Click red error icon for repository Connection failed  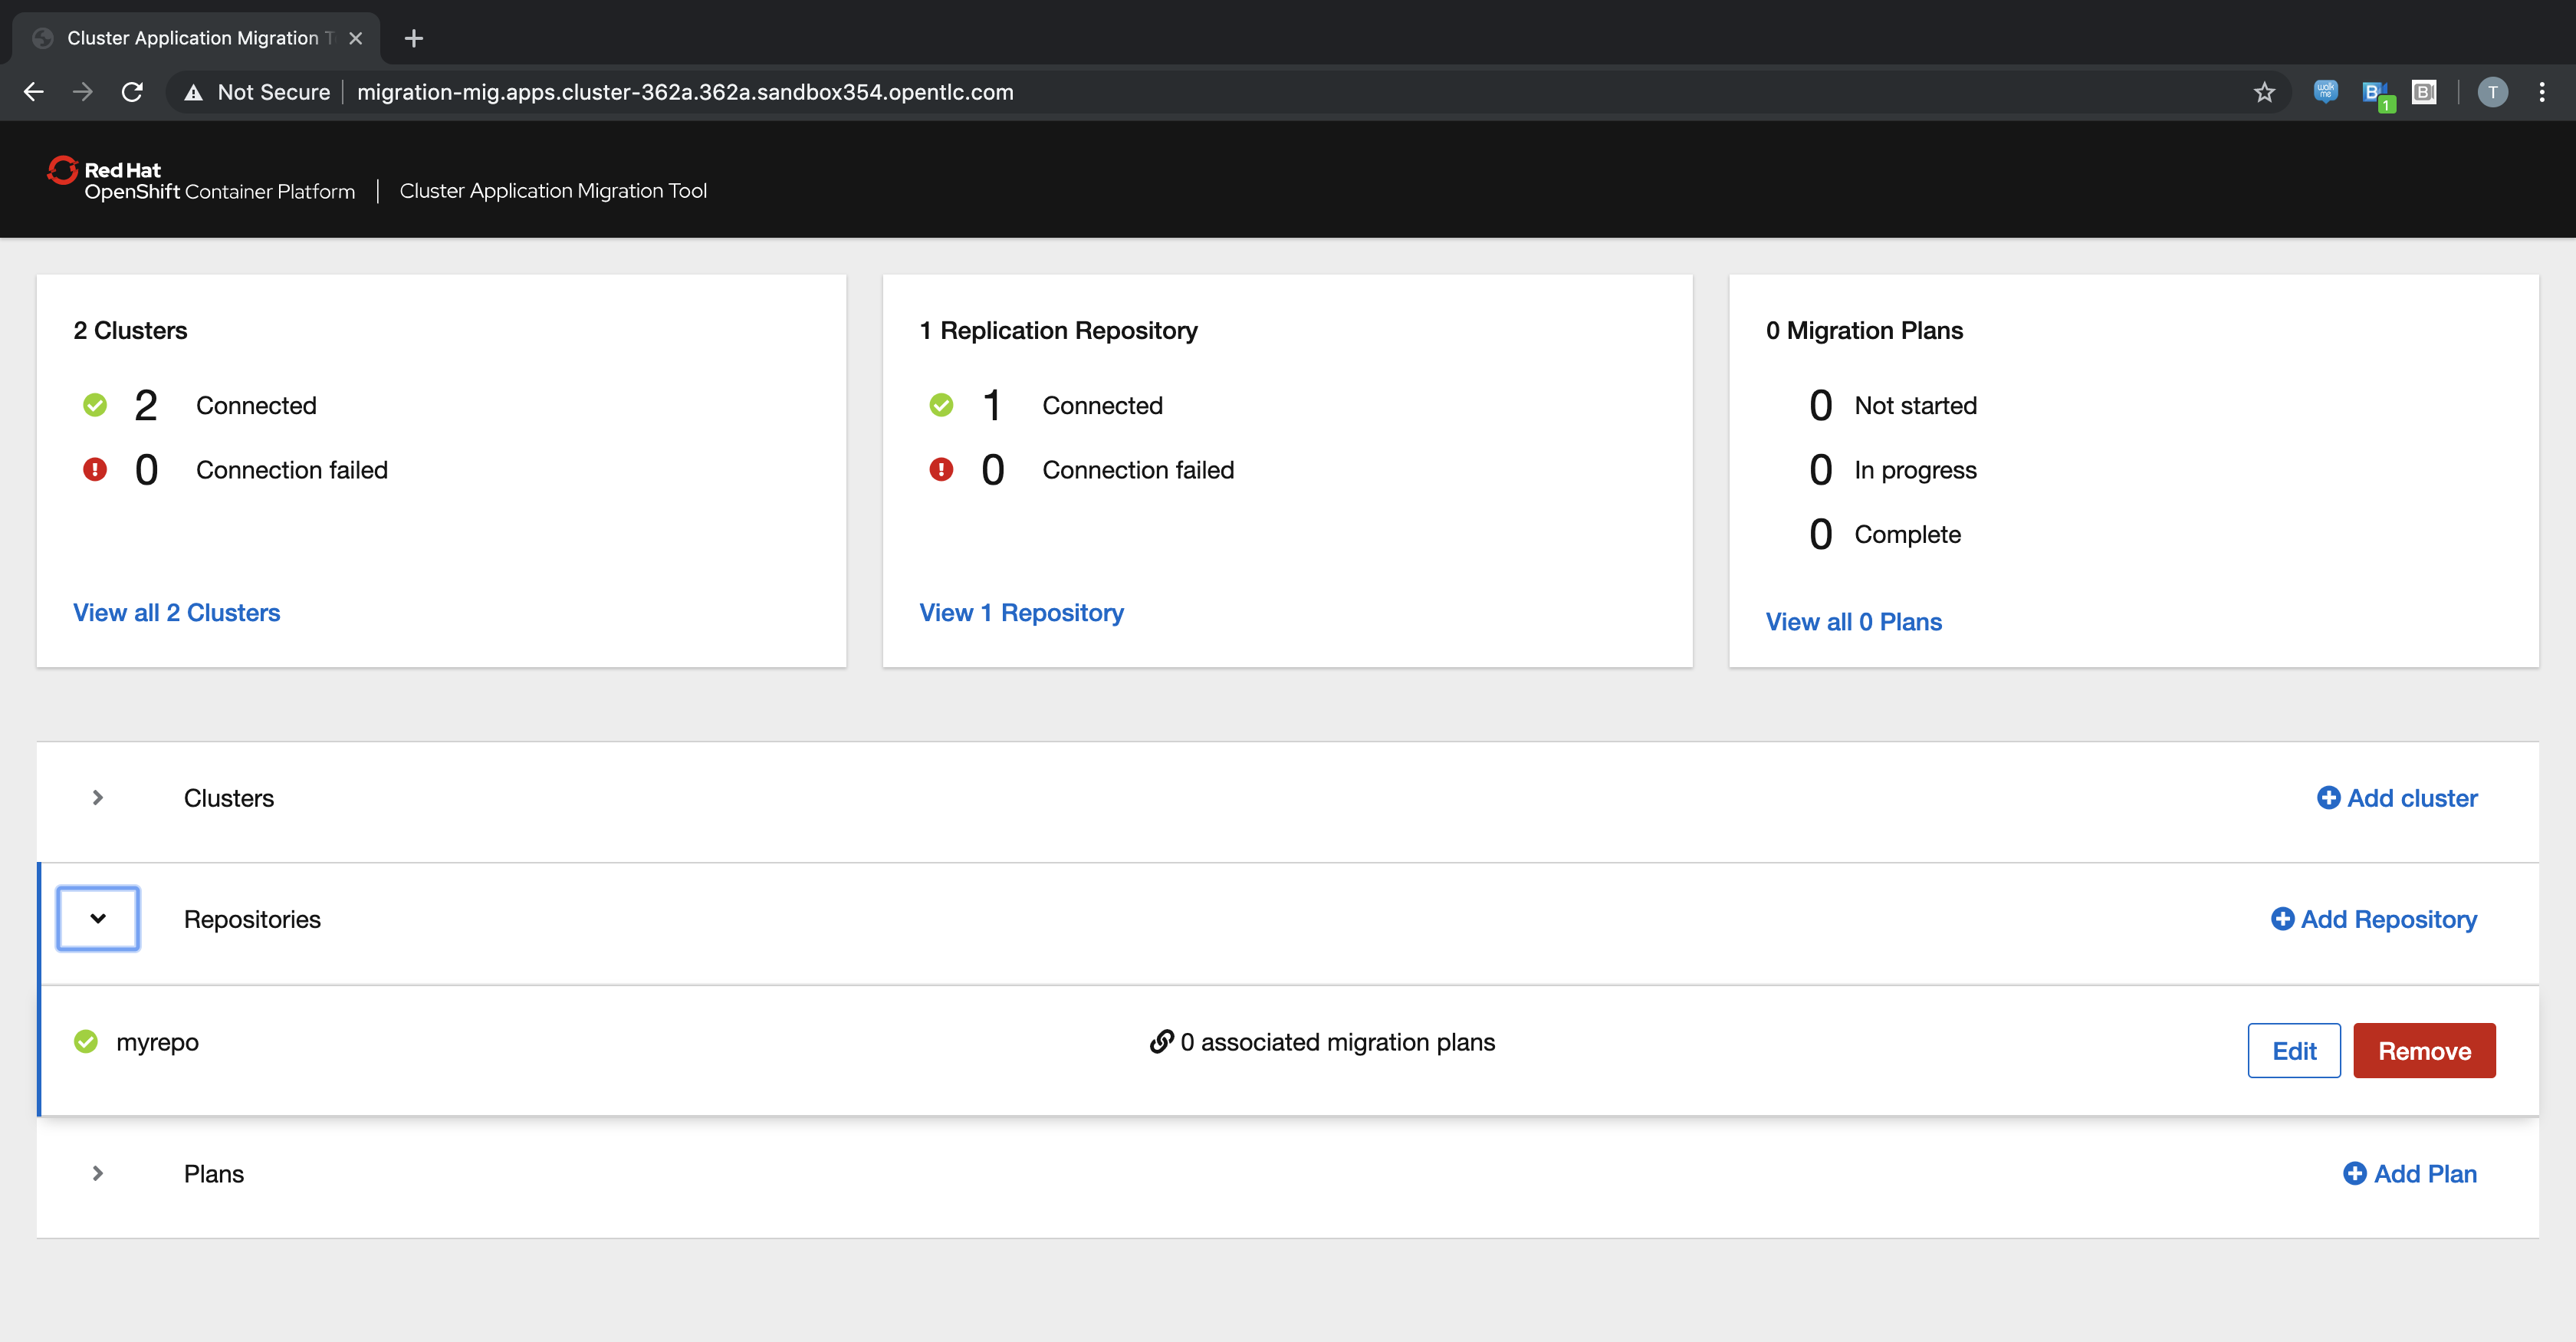click(941, 469)
